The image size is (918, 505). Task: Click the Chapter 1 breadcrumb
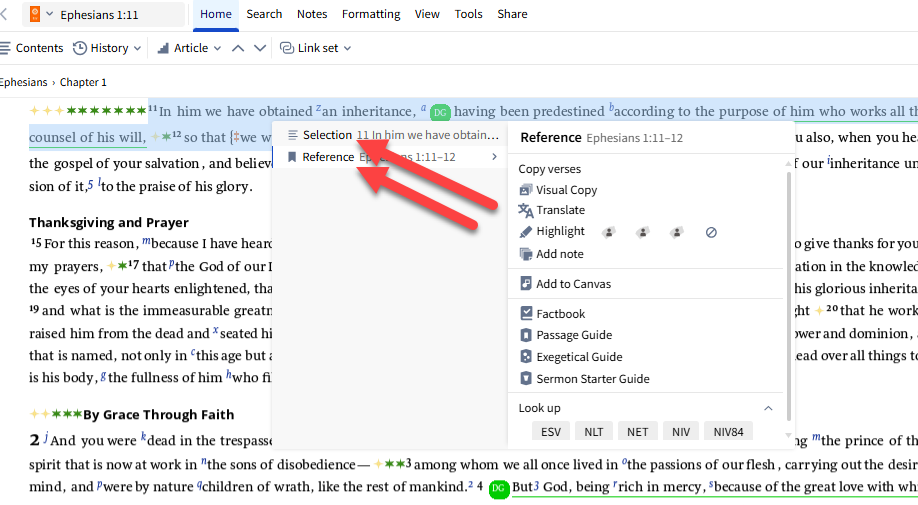(x=83, y=82)
